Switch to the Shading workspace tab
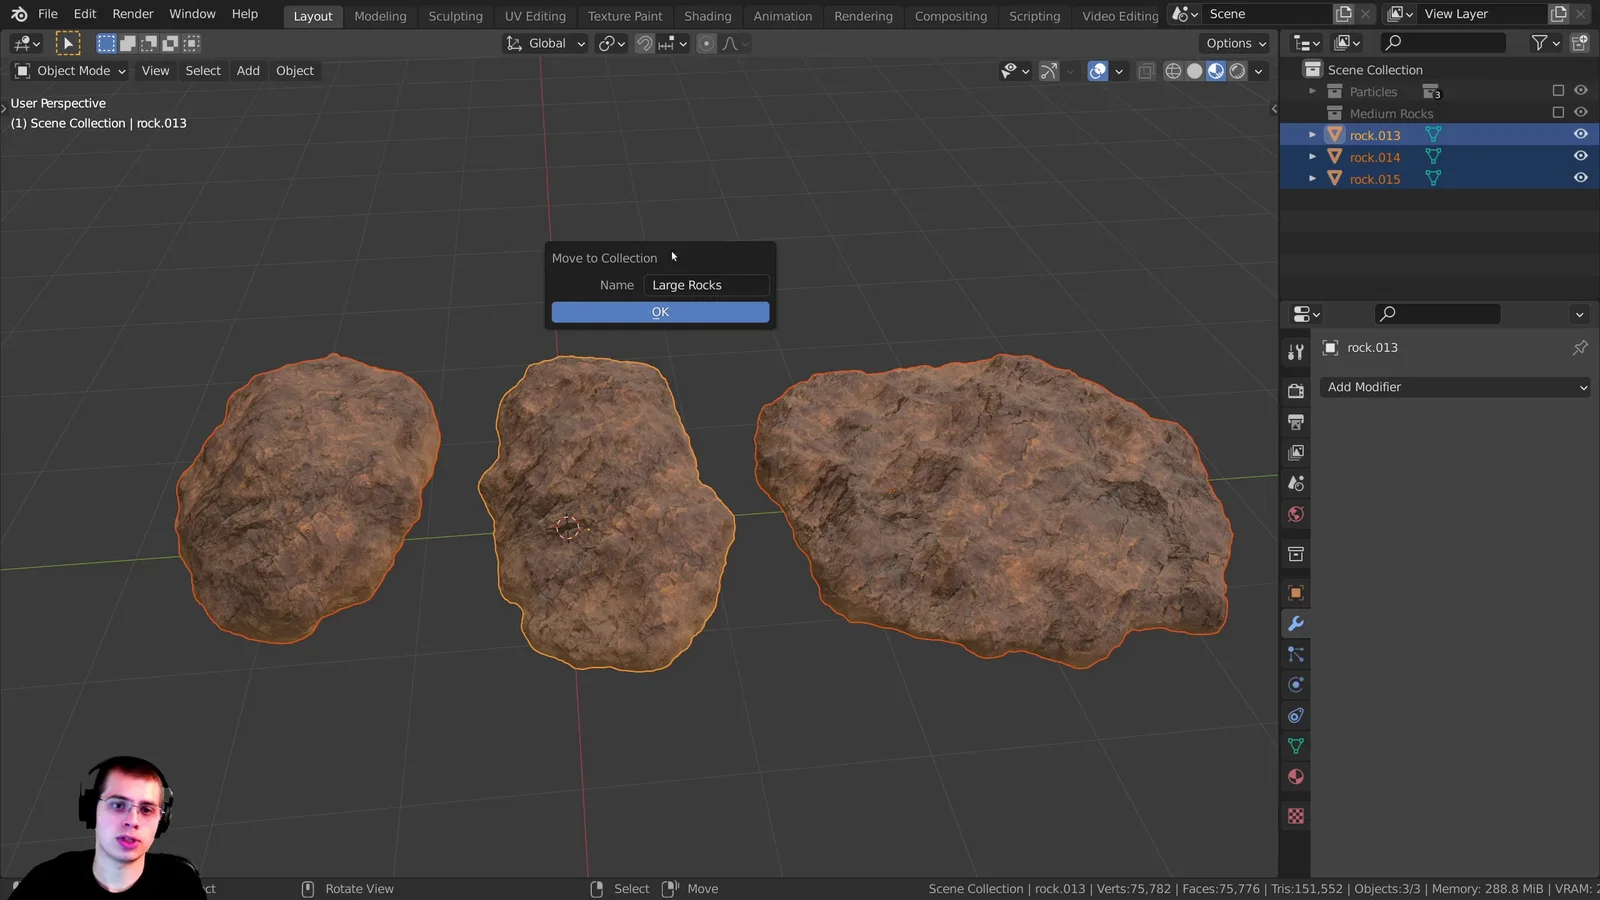This screenshot has height=900, width=1600. click(x=708, y=16)
